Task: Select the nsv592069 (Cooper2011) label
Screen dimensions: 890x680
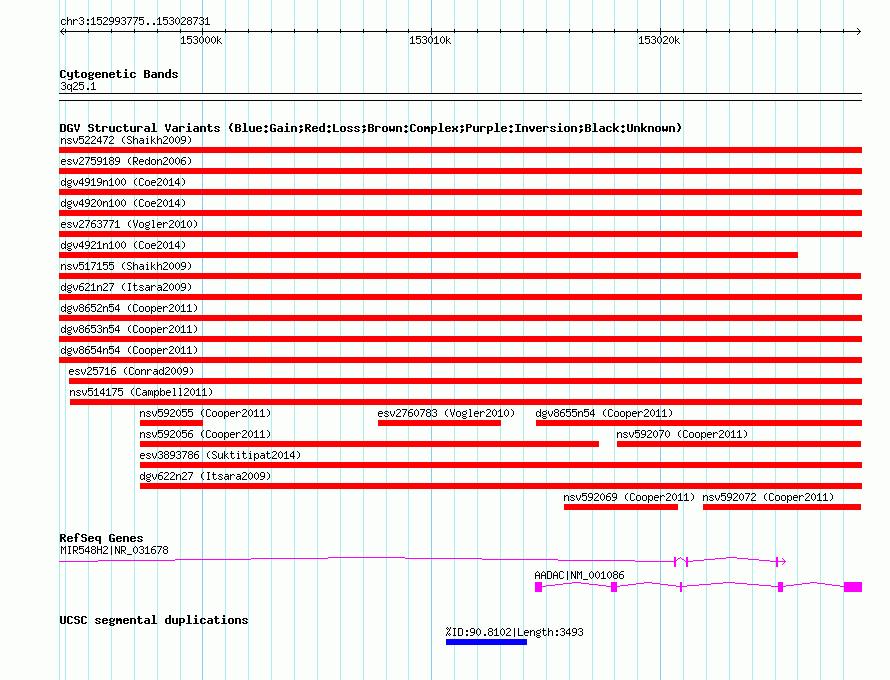Action: 629,497
